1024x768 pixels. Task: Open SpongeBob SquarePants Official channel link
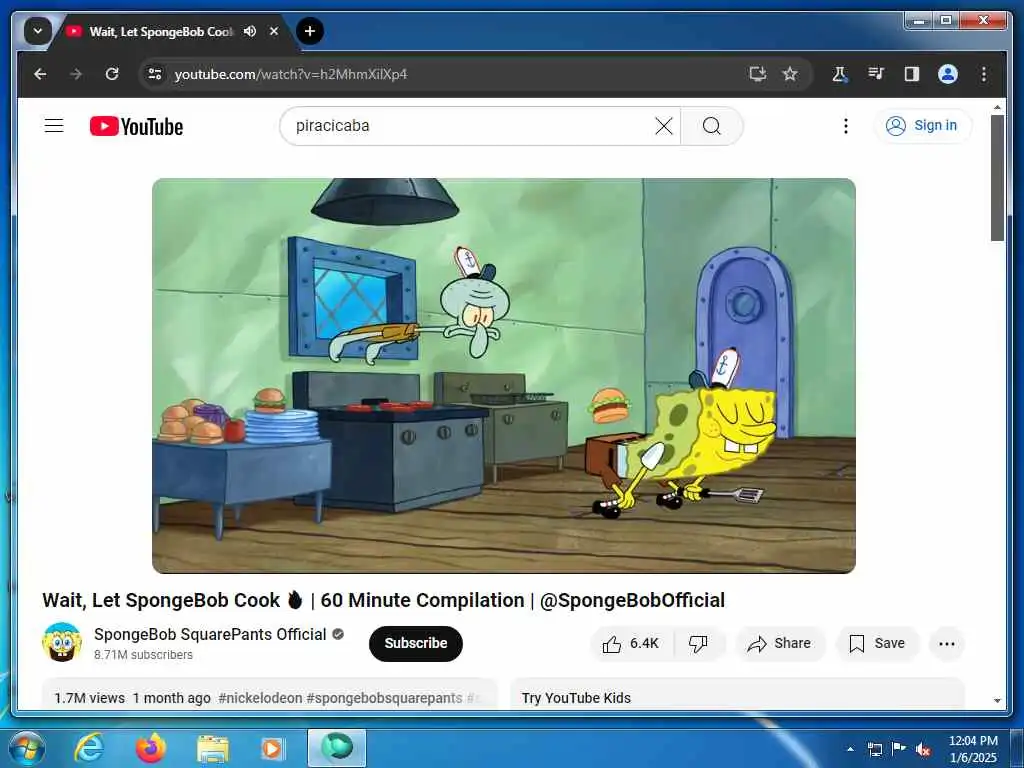pos(210,634)
